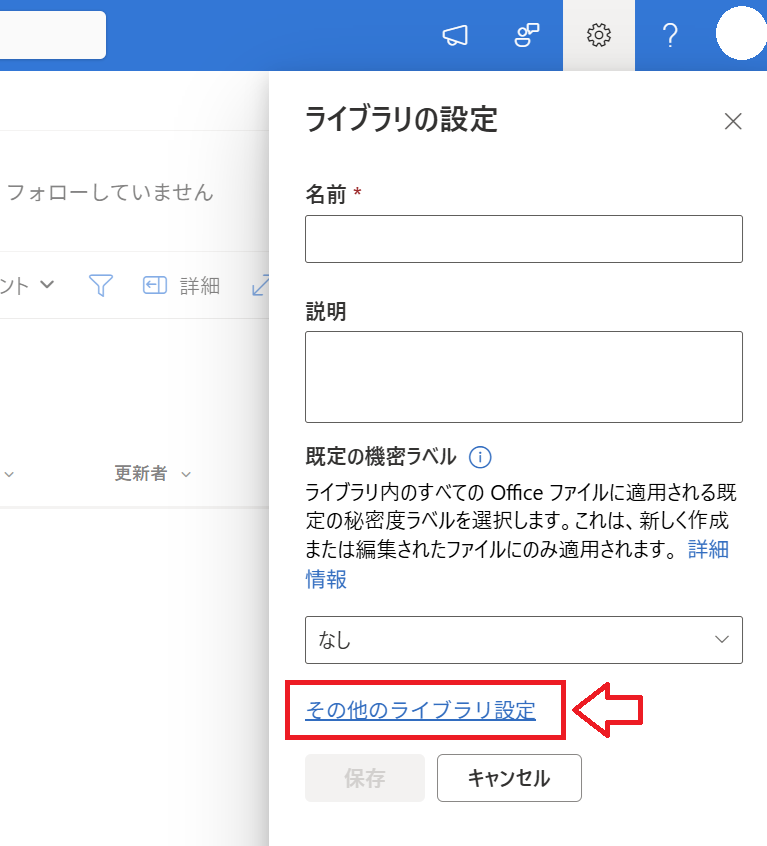
Task: Expand the 更新者 column header menu
Action: 153,474
